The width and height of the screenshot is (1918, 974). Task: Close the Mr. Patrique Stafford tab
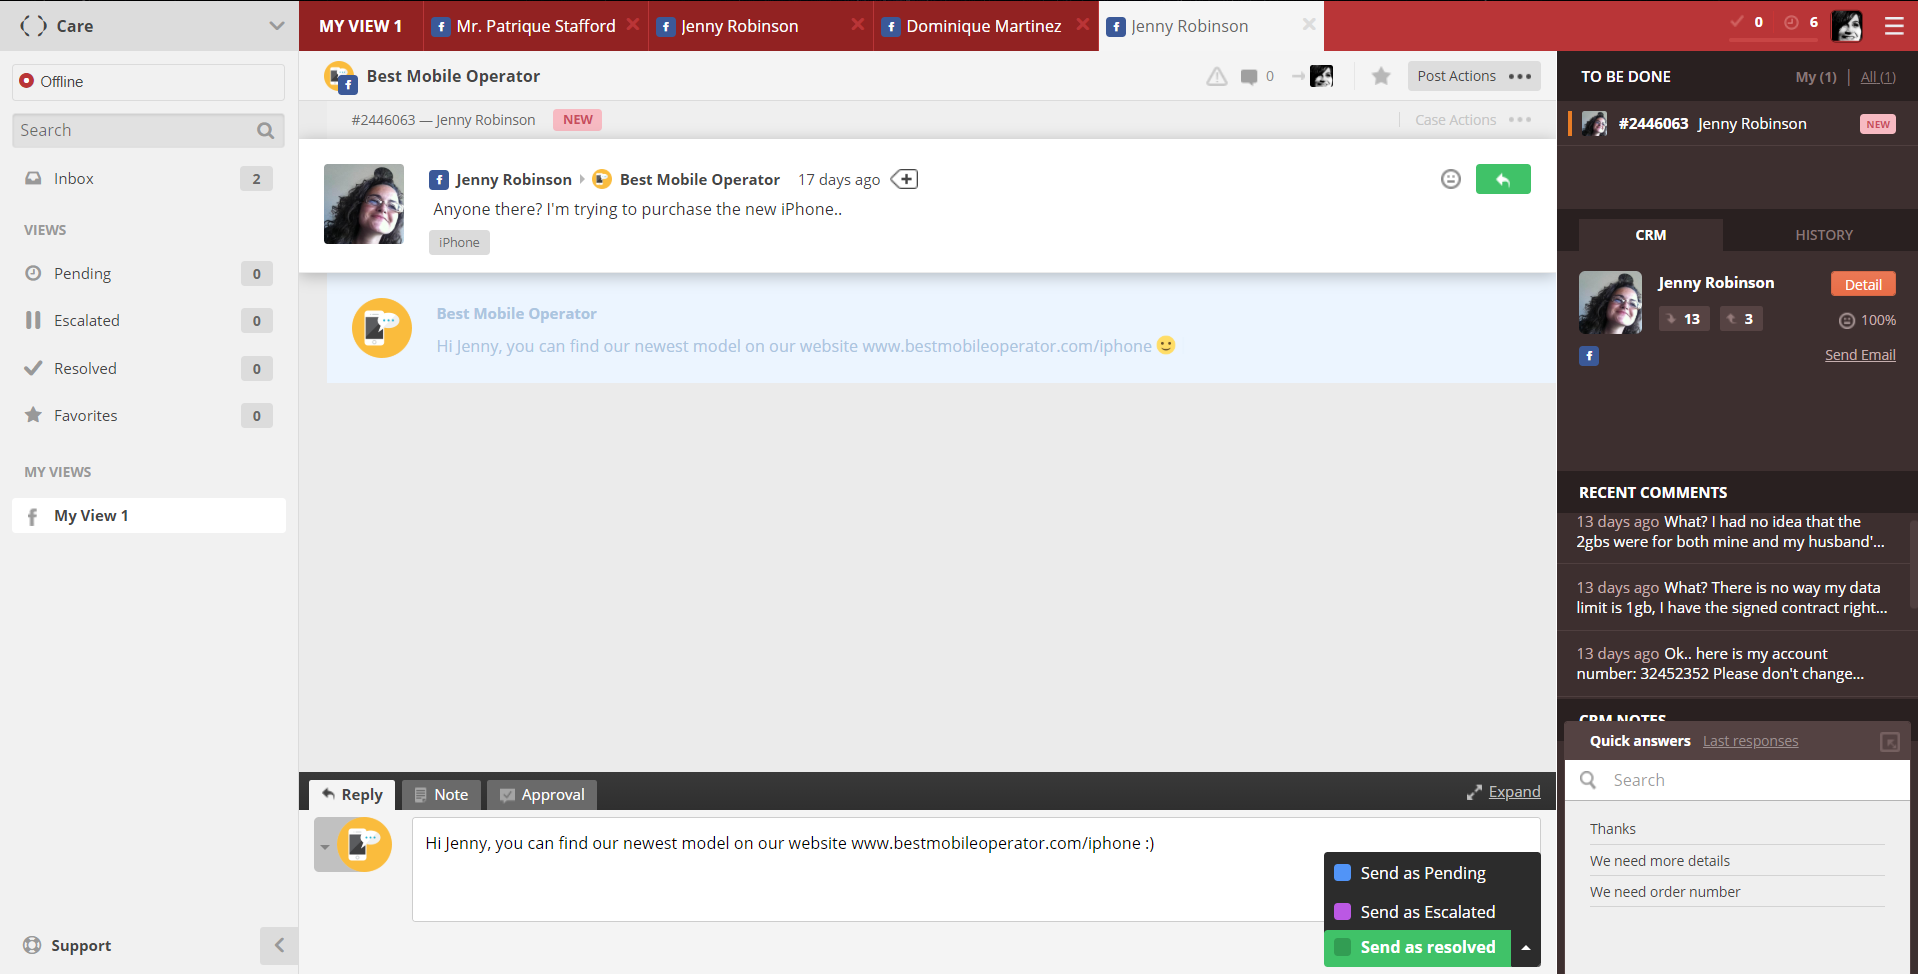pyautogui.click(x=633, y=25)
